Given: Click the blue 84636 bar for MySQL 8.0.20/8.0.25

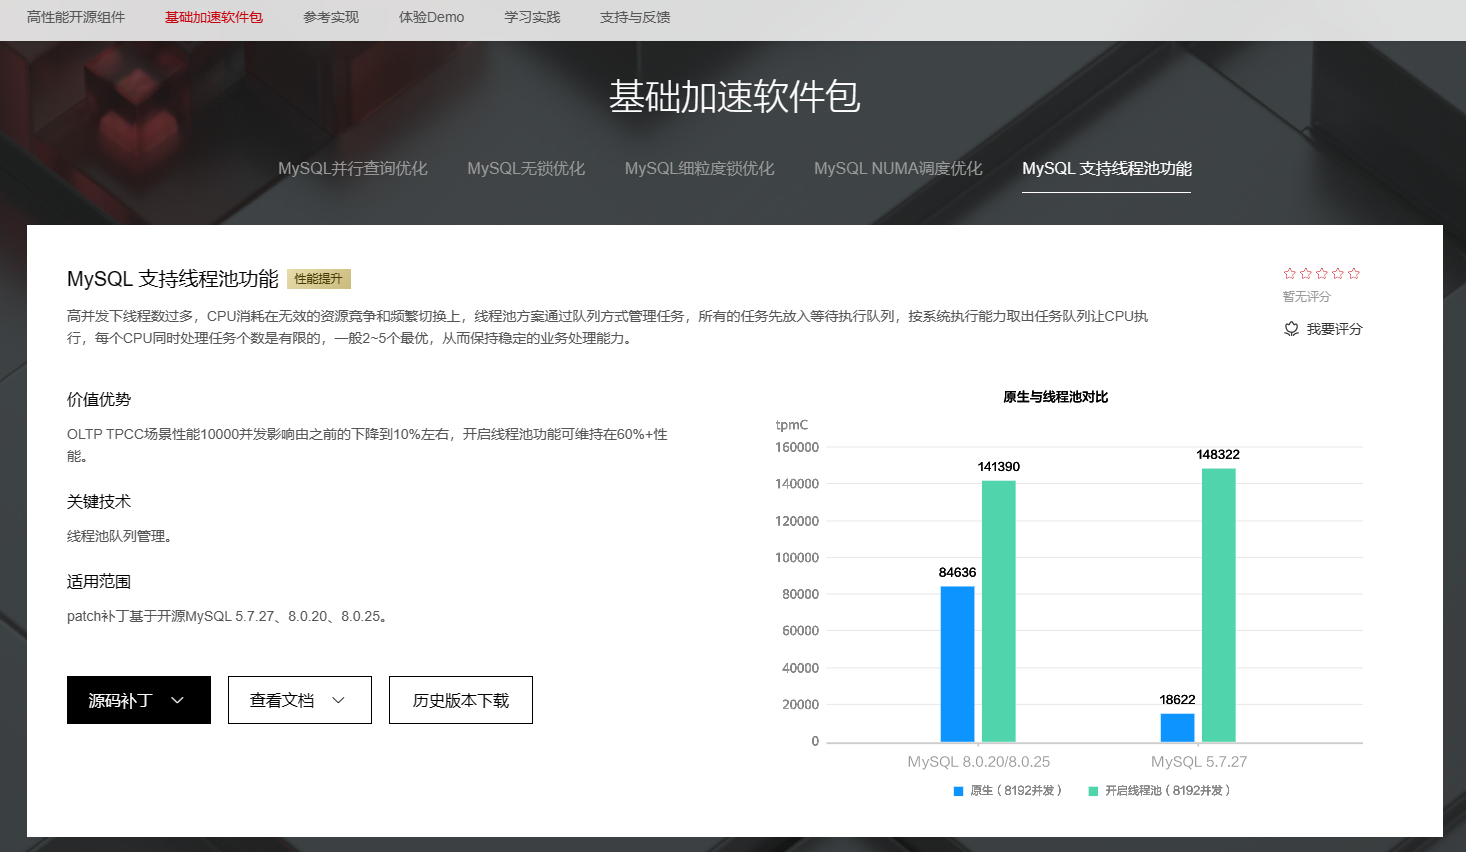Looking at the screenshot, I should (957, 664).
